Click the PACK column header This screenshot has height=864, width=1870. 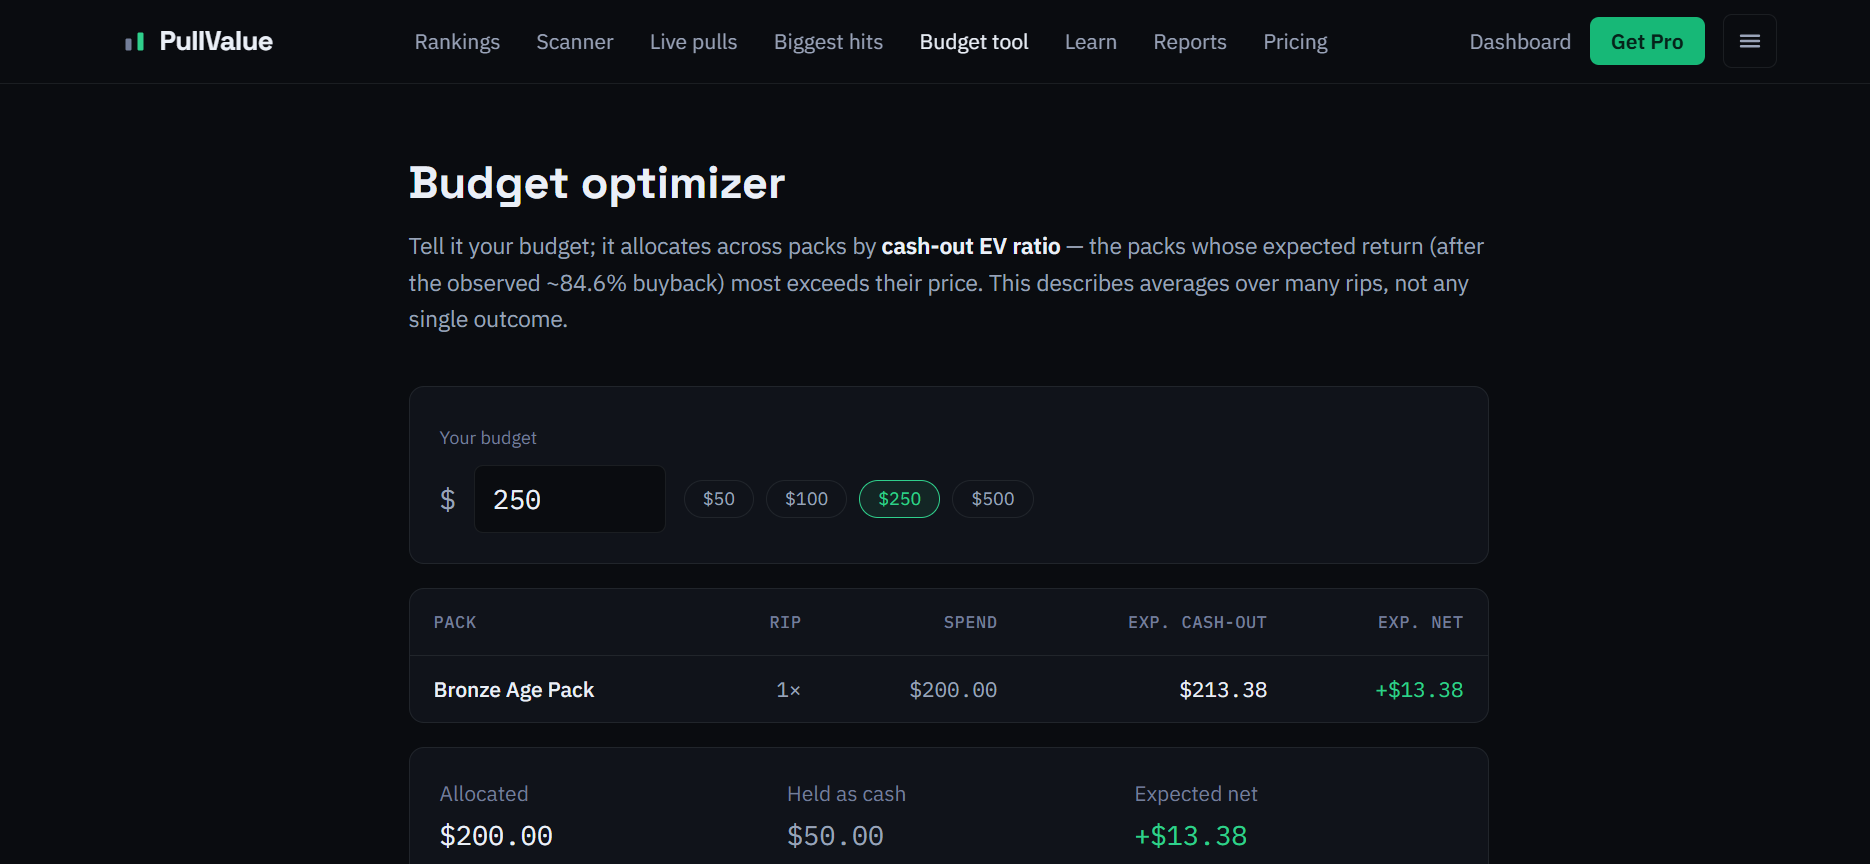[x=455, y=622]
